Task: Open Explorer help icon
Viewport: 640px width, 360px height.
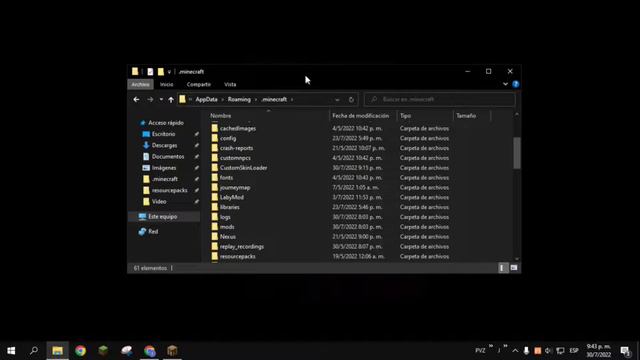Action: click(x=516, y=84)
